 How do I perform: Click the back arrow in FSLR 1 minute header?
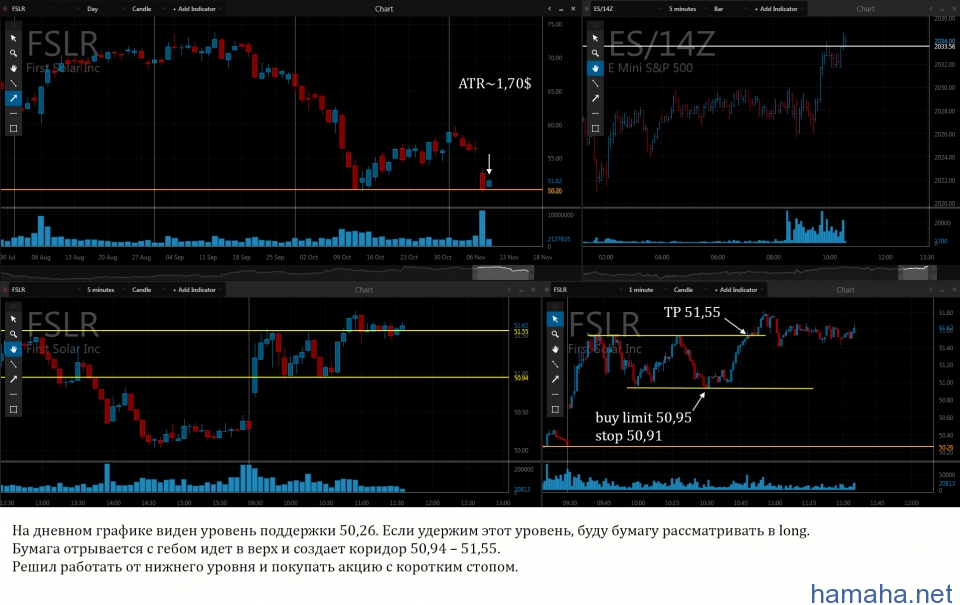(931, 290)
